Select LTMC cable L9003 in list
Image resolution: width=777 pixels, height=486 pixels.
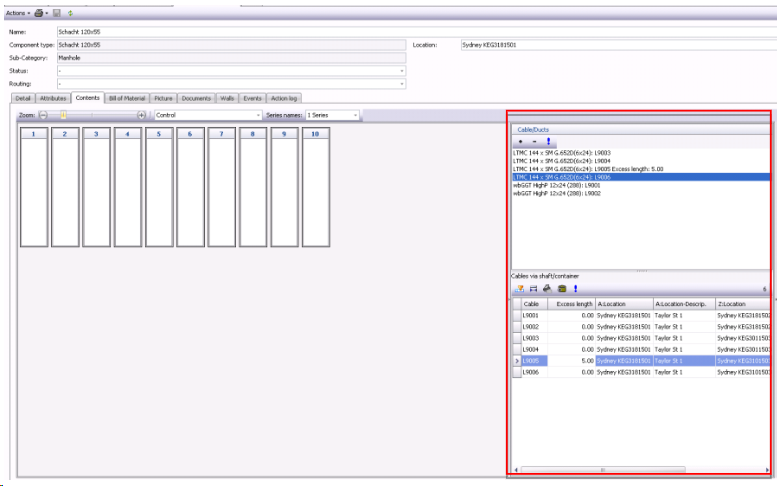point(562,153)
